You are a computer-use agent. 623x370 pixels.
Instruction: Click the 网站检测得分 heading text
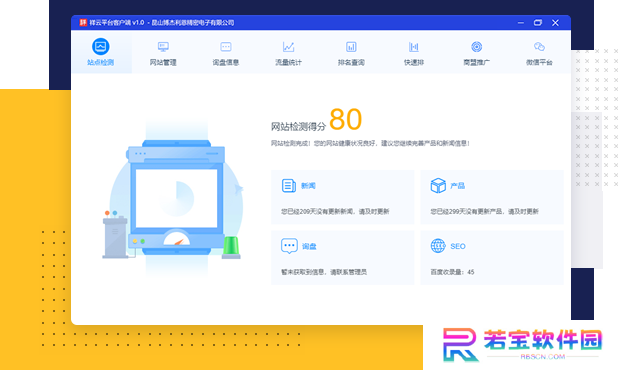[298, 126]
